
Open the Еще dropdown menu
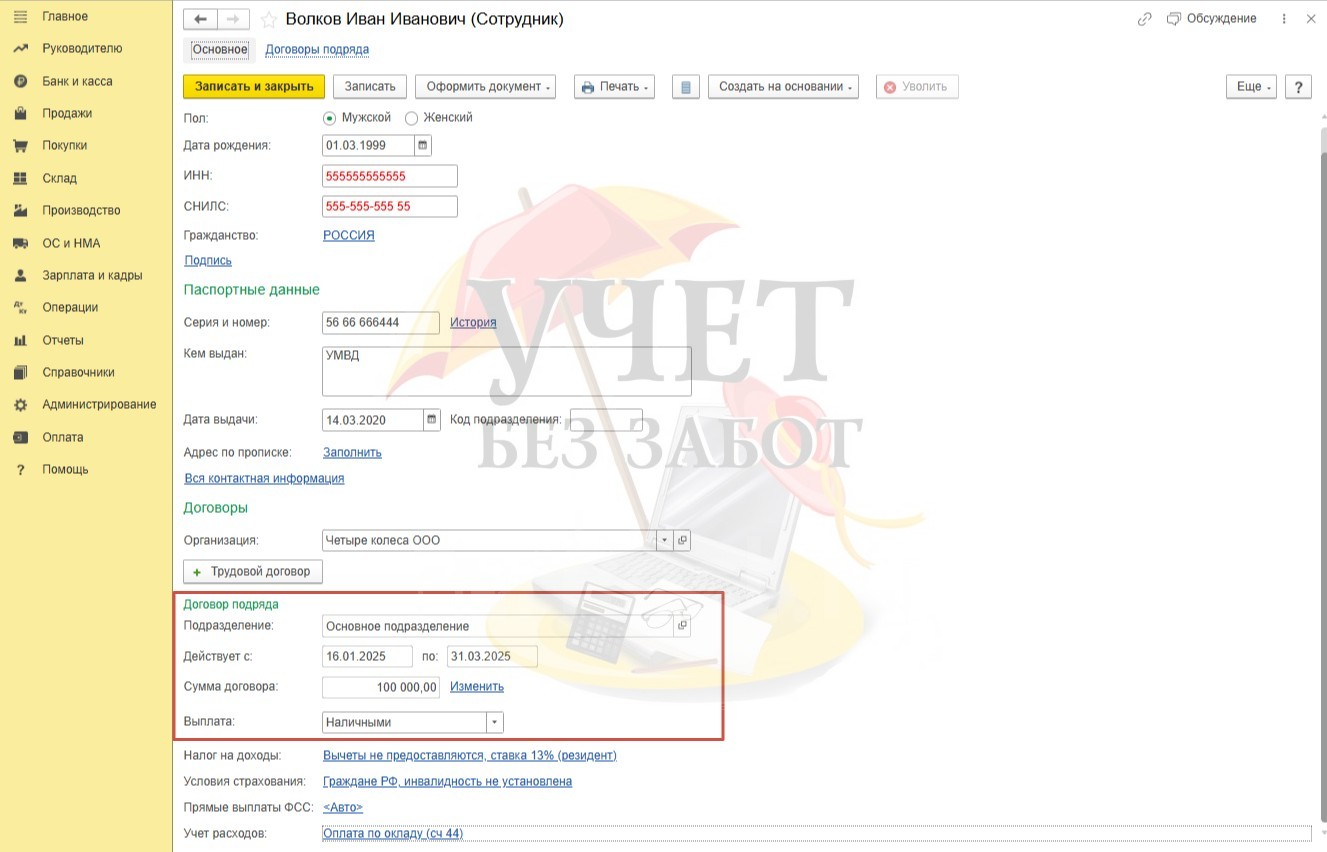pos(1252,87)
